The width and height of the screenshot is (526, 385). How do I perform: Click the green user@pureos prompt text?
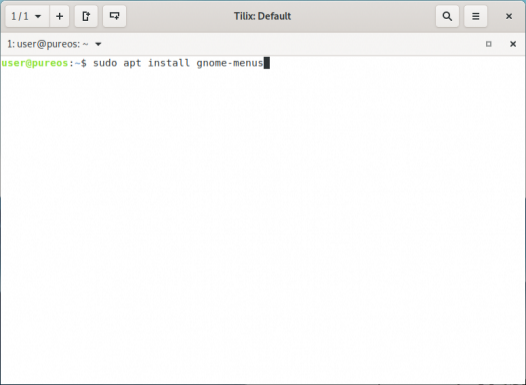[x=35, y=63]
